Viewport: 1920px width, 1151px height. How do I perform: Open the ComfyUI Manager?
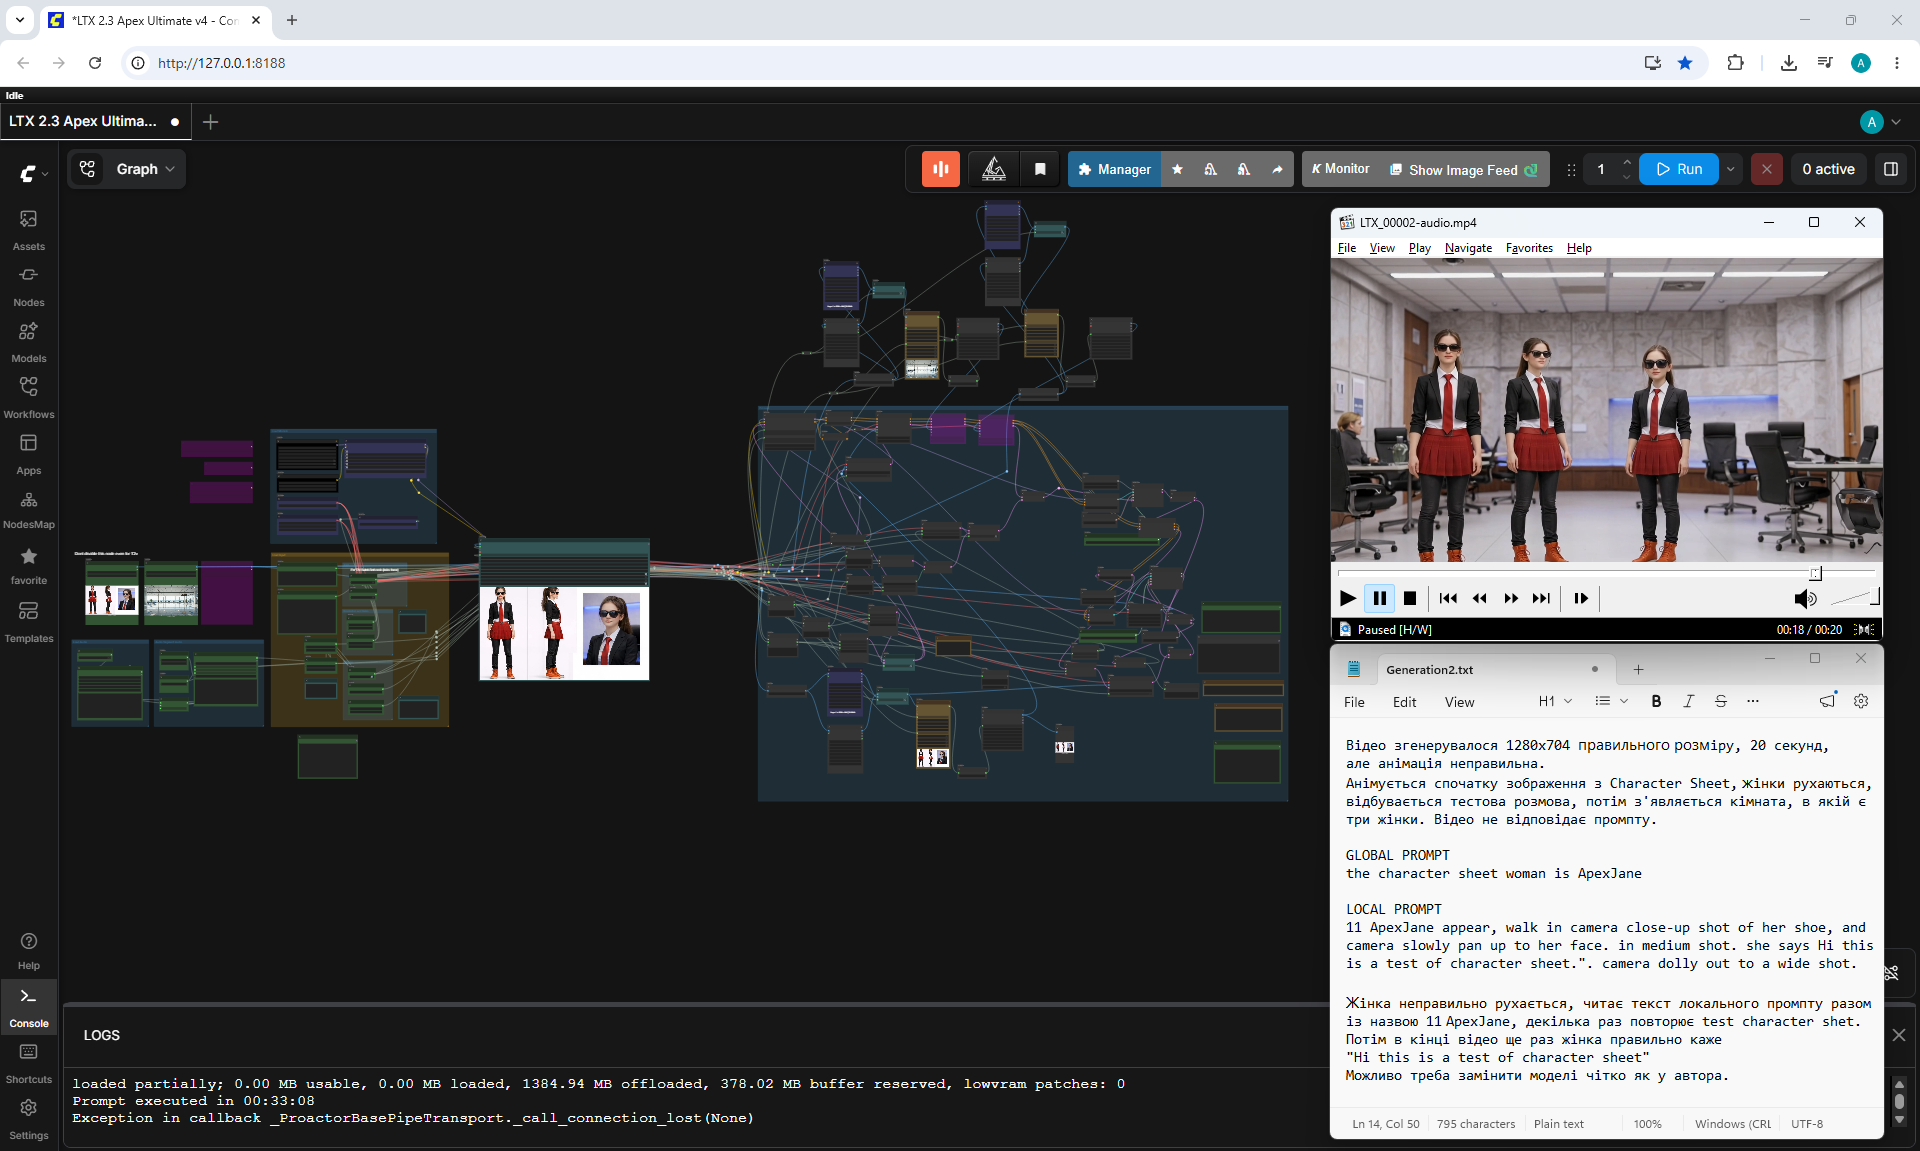click(x=1115, y=169)
